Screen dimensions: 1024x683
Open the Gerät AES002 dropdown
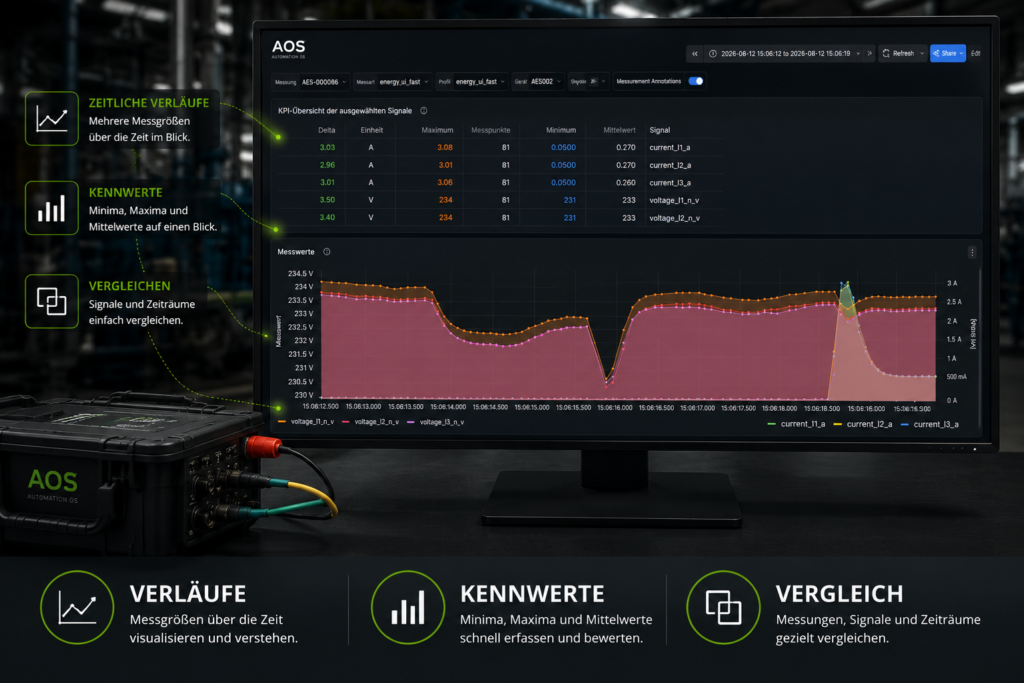pyautogui.click(x=538, y=82)
